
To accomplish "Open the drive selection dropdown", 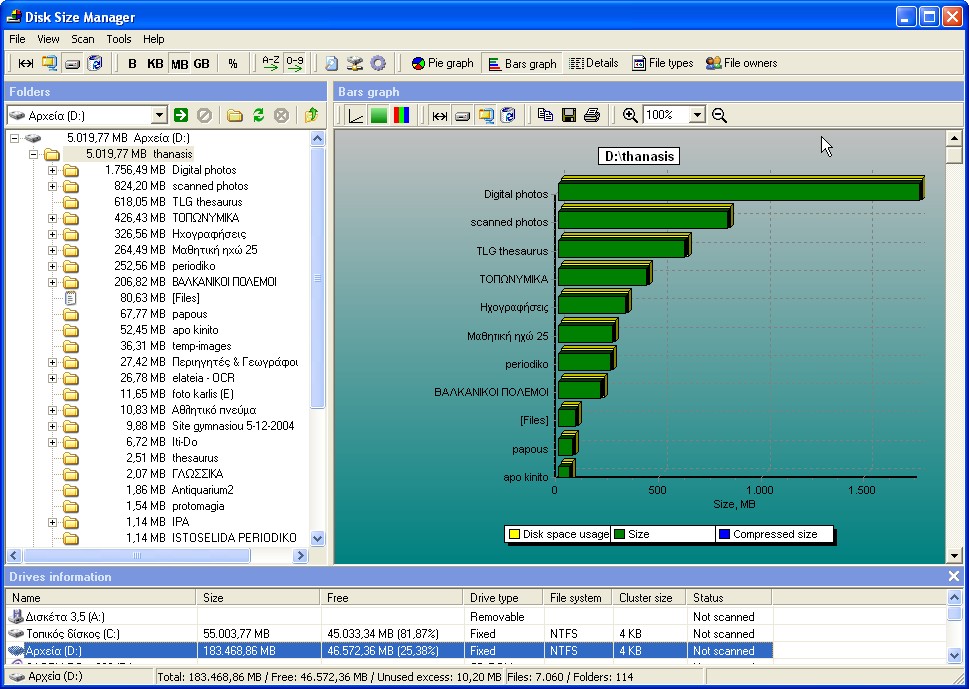I will pos(158,116).
